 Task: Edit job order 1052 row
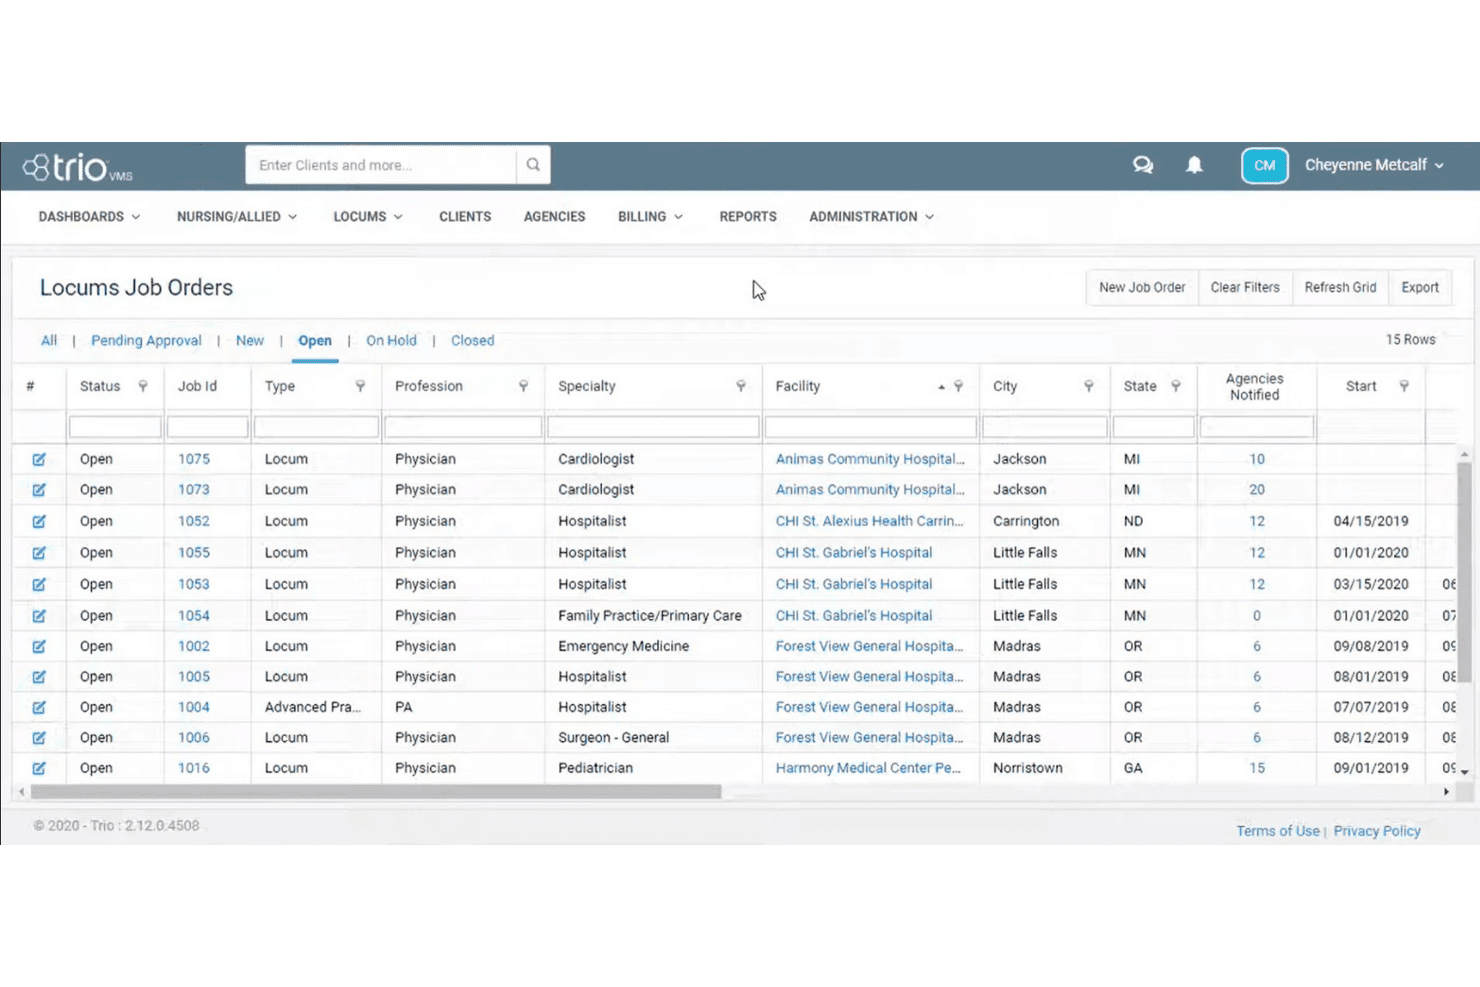tap(39, 521)
